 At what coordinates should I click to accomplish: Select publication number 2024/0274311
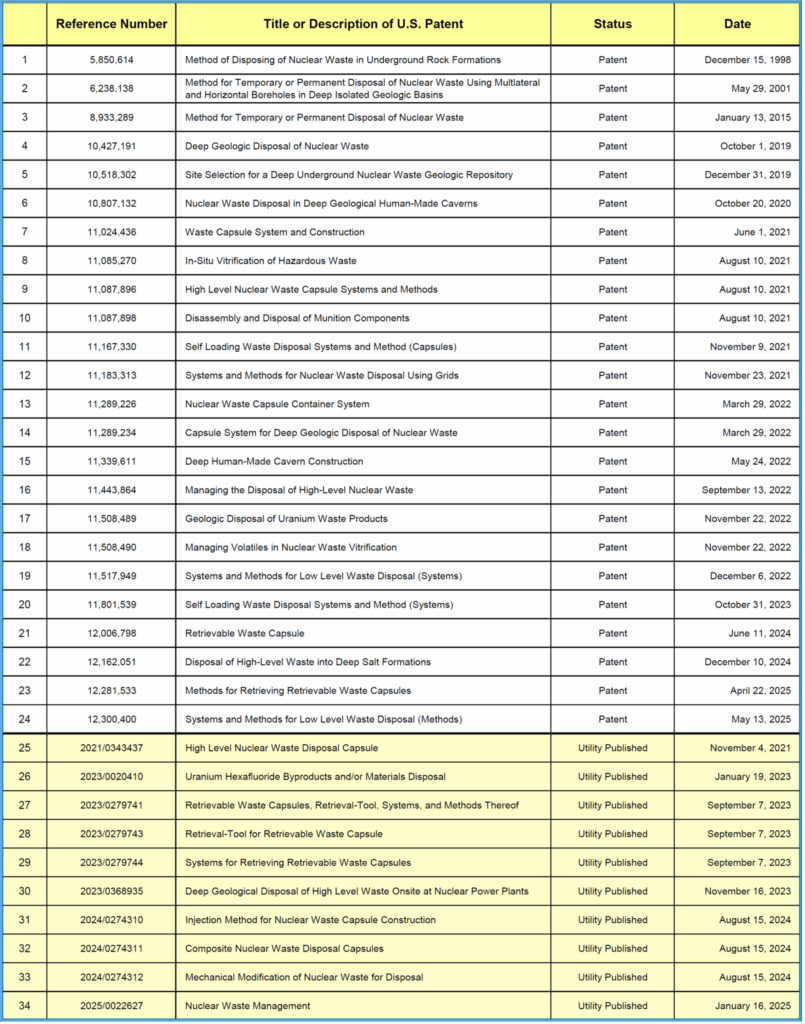tap(112, 949)
